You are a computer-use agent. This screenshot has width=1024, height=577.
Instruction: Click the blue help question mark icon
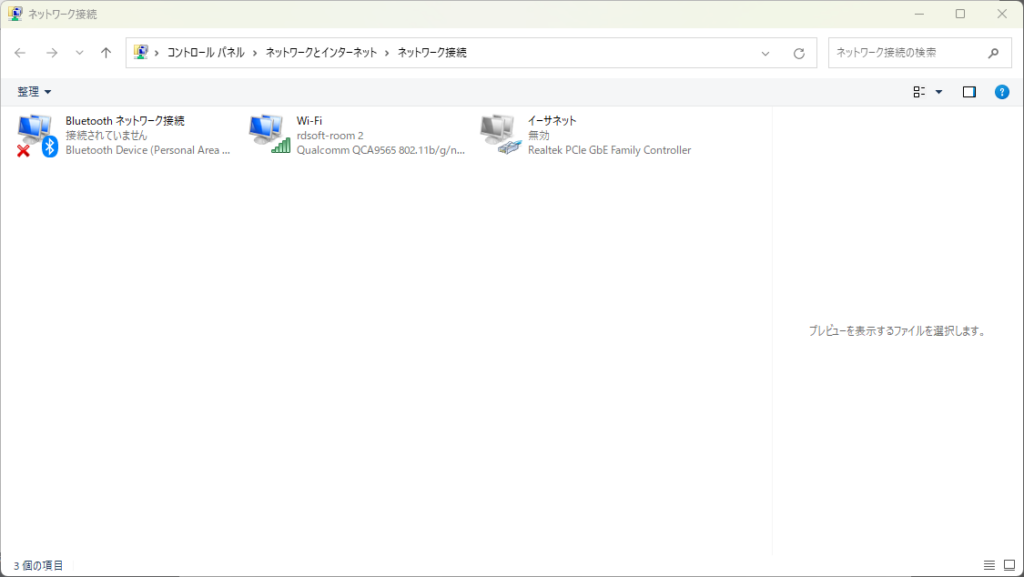[x=1001, y=92]
